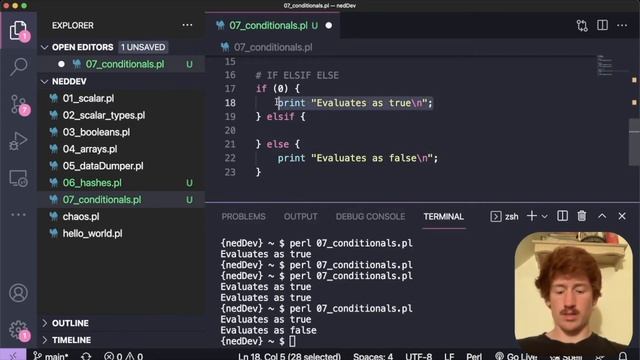Change UTF-8 file encoding

click(418, 356)
